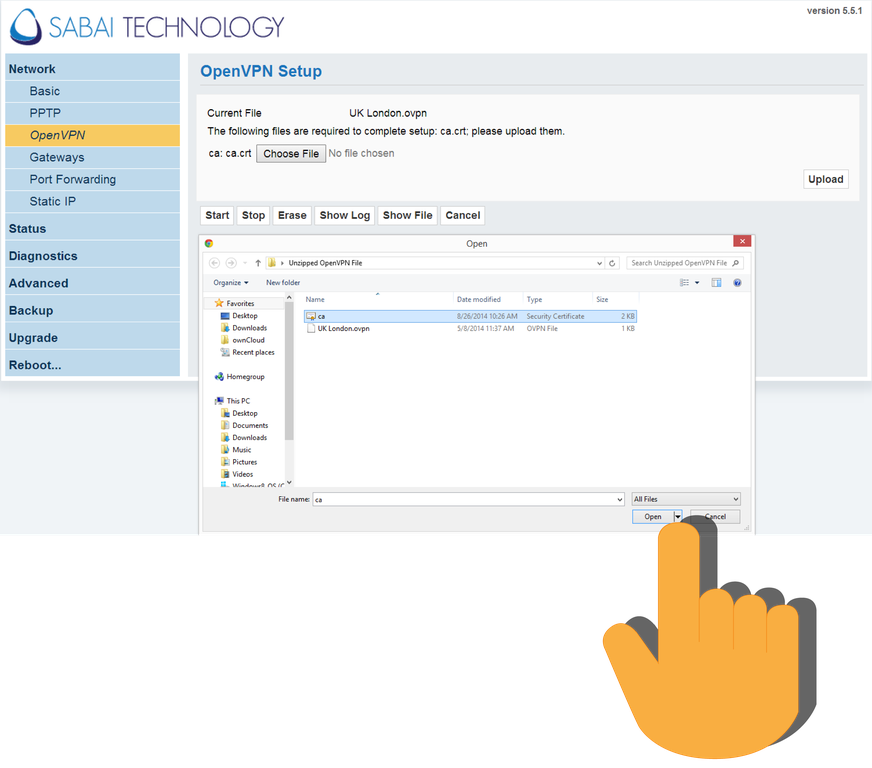
Task: Click the Show Log button
Action: click(x=345, y=215)
